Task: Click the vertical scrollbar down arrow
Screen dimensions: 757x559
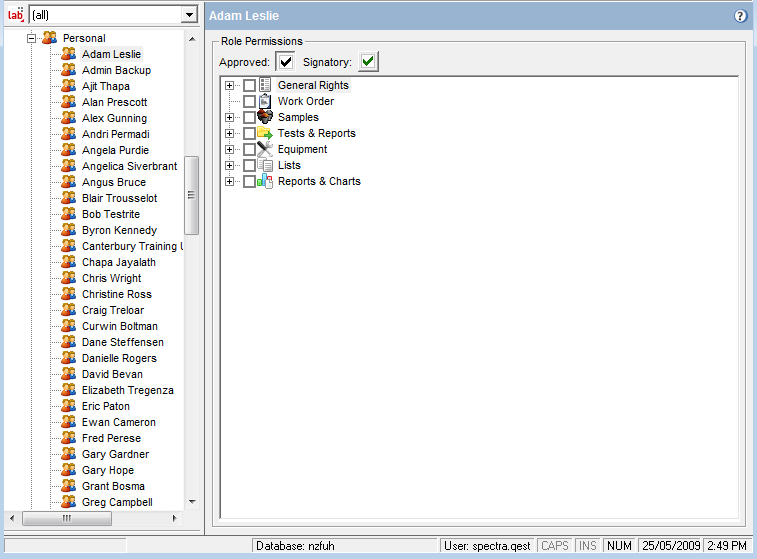Action: [x=192, y=502]
